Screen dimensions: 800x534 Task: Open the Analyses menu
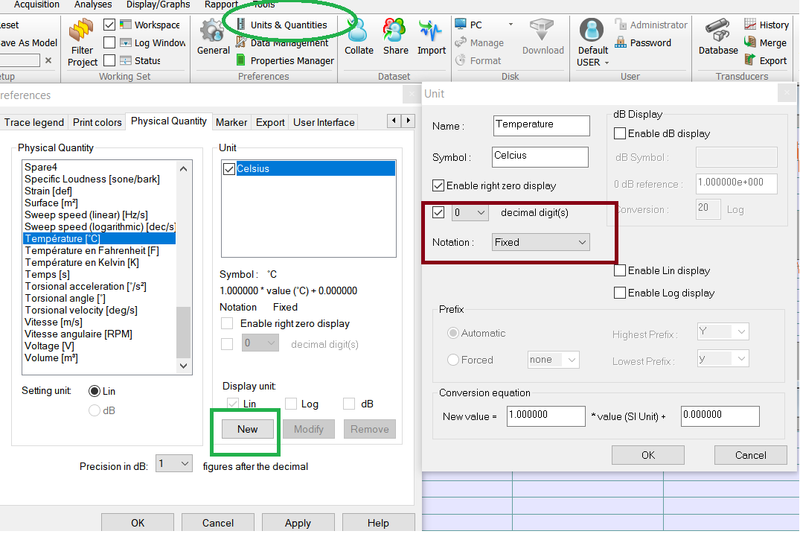click(93, 5)
